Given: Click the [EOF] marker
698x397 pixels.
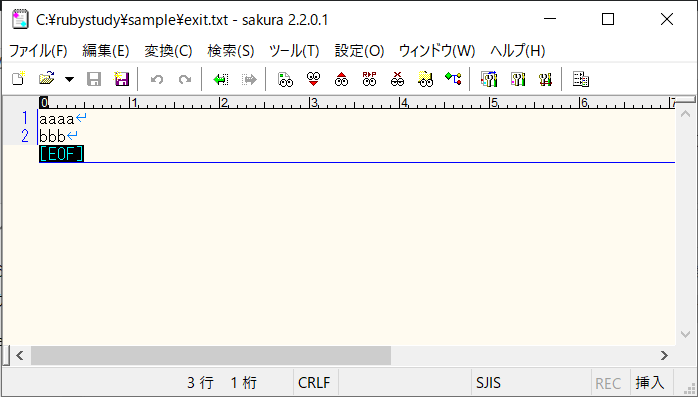Looking at the screenshot, I should click(61, 154).
